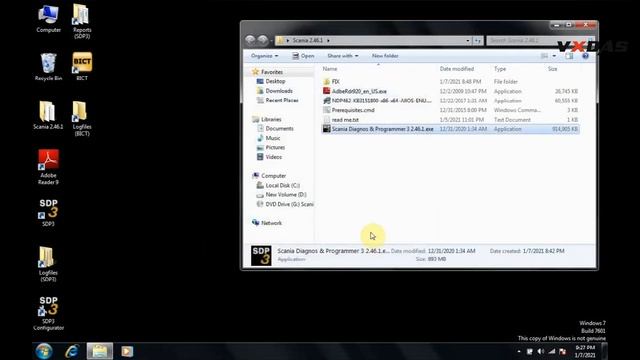
Task: Select the SDP3 Configurator shortcut
Action: click(x=48, y=313)
